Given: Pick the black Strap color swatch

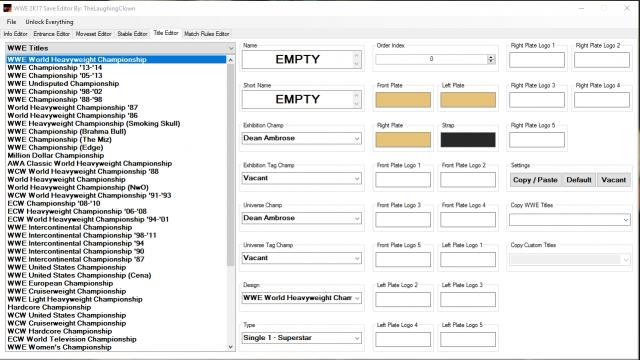Looking at the screenshot, I should (468, 140).
